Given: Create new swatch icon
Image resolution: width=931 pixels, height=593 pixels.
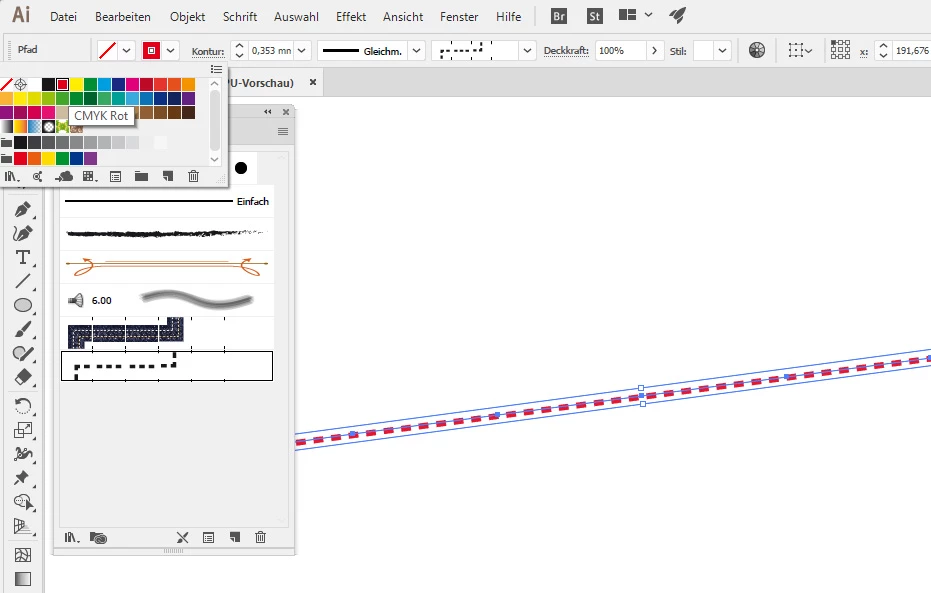Looking at the screenshot, I should 168,176.
